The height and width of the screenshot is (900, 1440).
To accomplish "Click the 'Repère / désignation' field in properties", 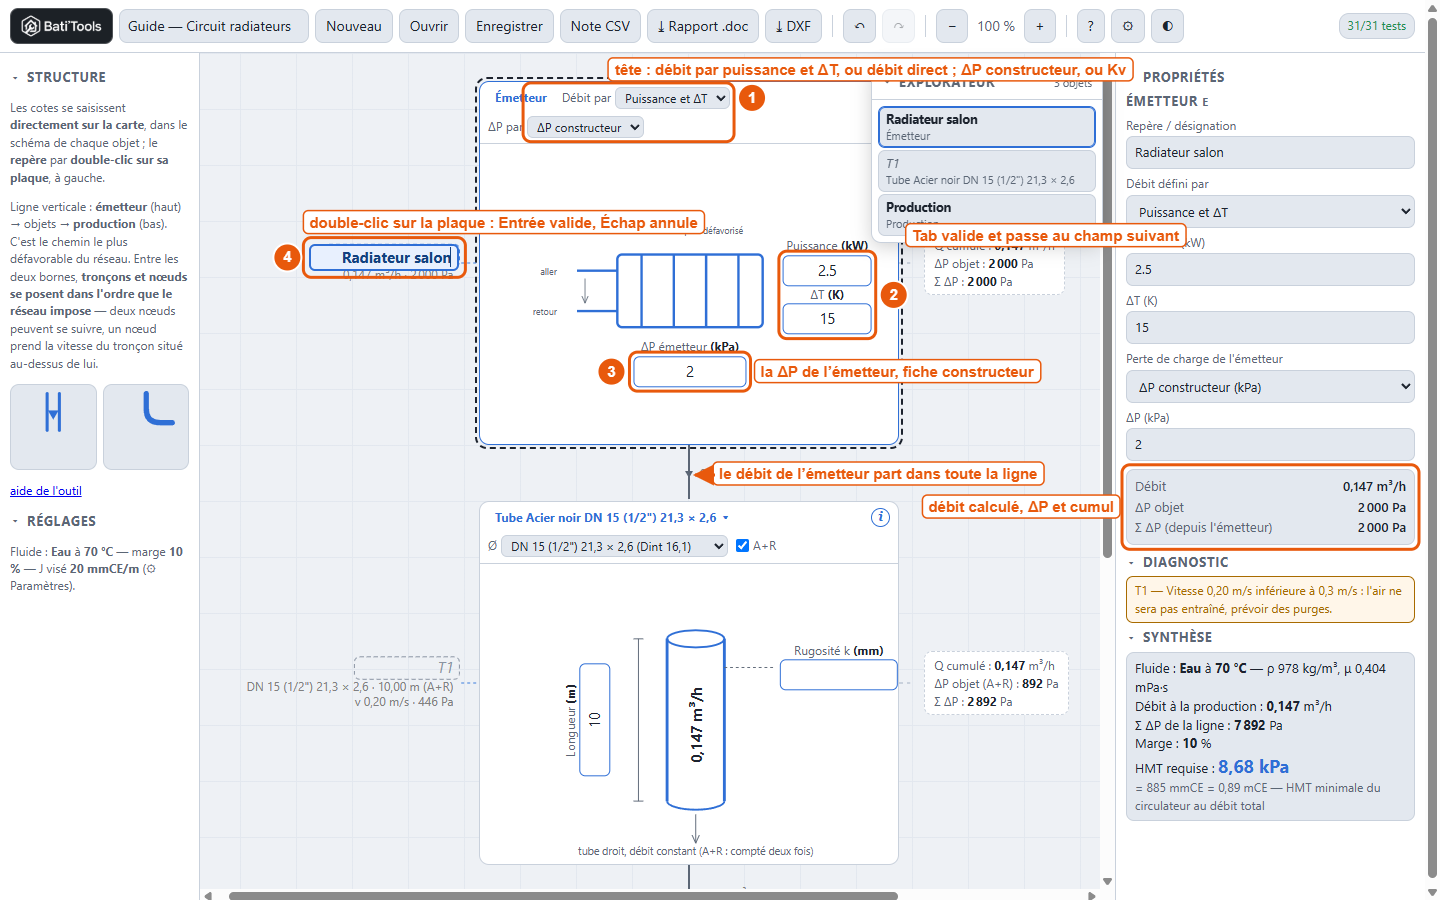I will [x=1270, y=153].
